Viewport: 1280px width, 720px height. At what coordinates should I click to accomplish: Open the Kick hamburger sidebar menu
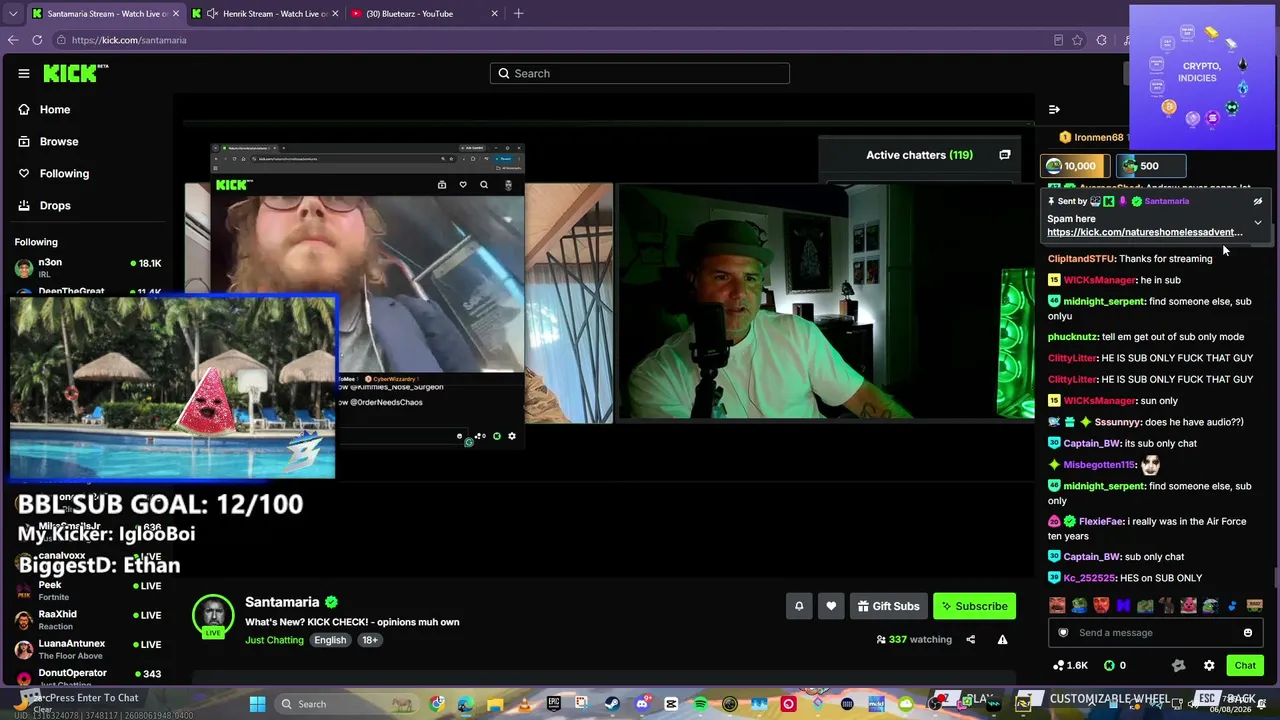coord(24,73)
